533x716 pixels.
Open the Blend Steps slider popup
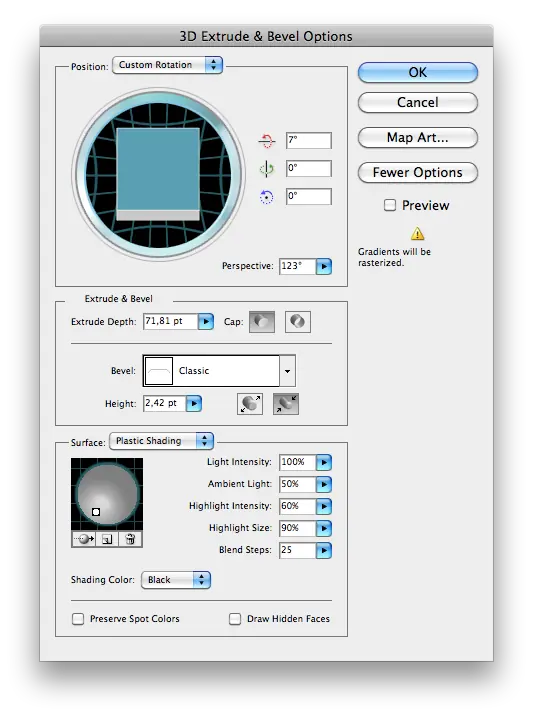[x=324, y=550]
